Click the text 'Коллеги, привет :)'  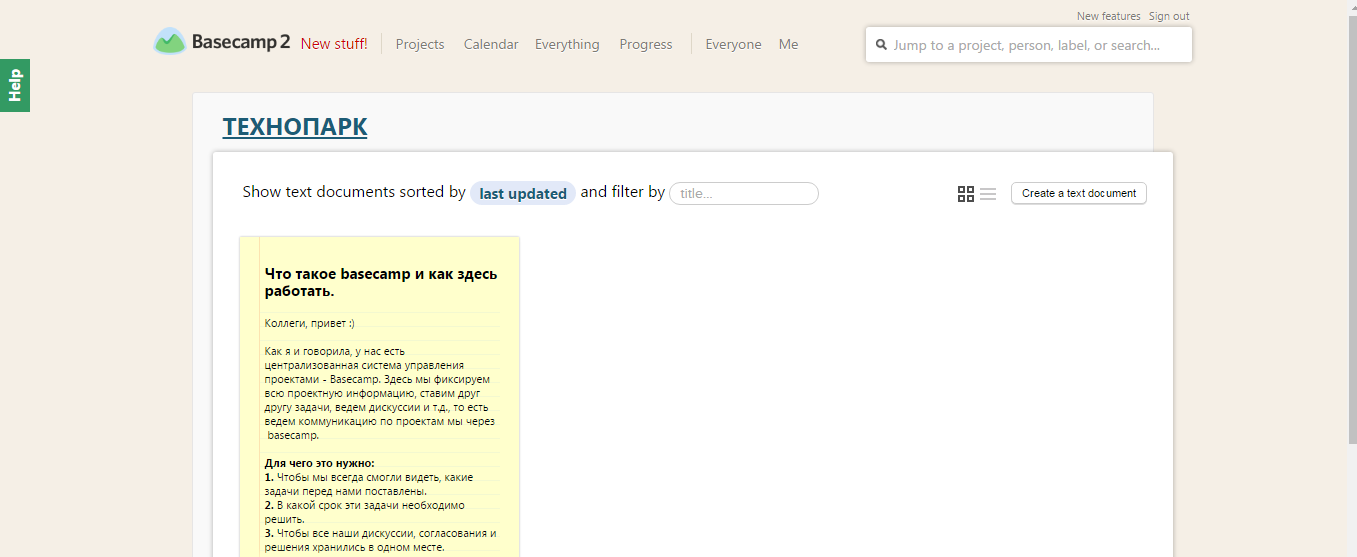[x=309, y=323]
